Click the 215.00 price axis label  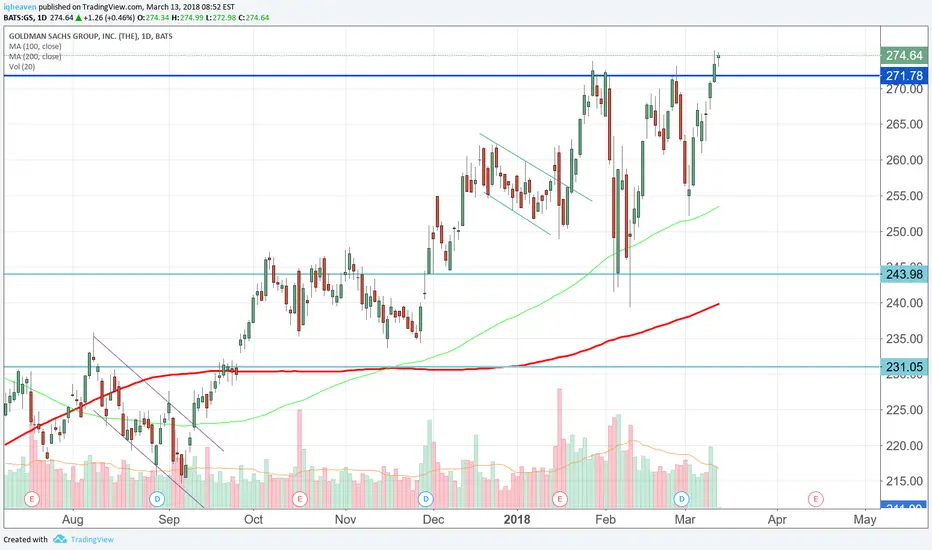(x=904, y=481)
